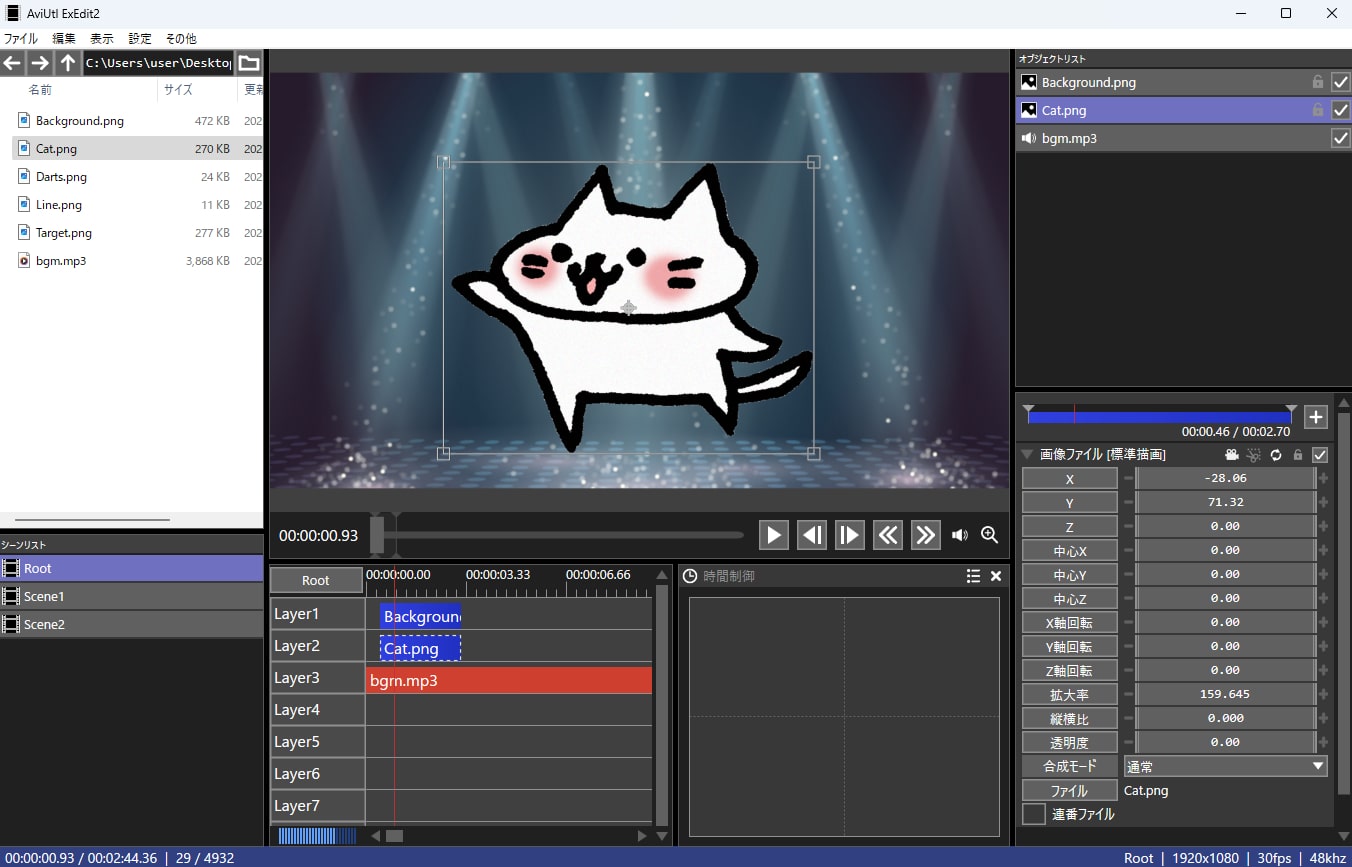Viewport: 1352px width, 867px height.
Task: Collapse the image file settings section triangle
Action: [1027, 454]
